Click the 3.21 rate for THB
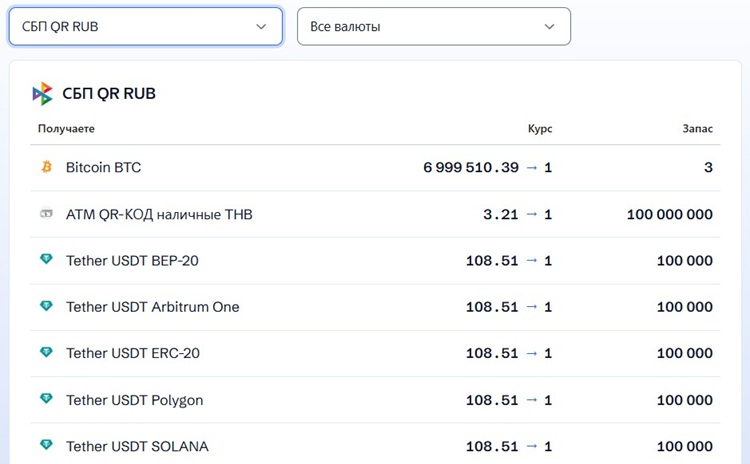 pyautogui.click(x=500, y=214)
